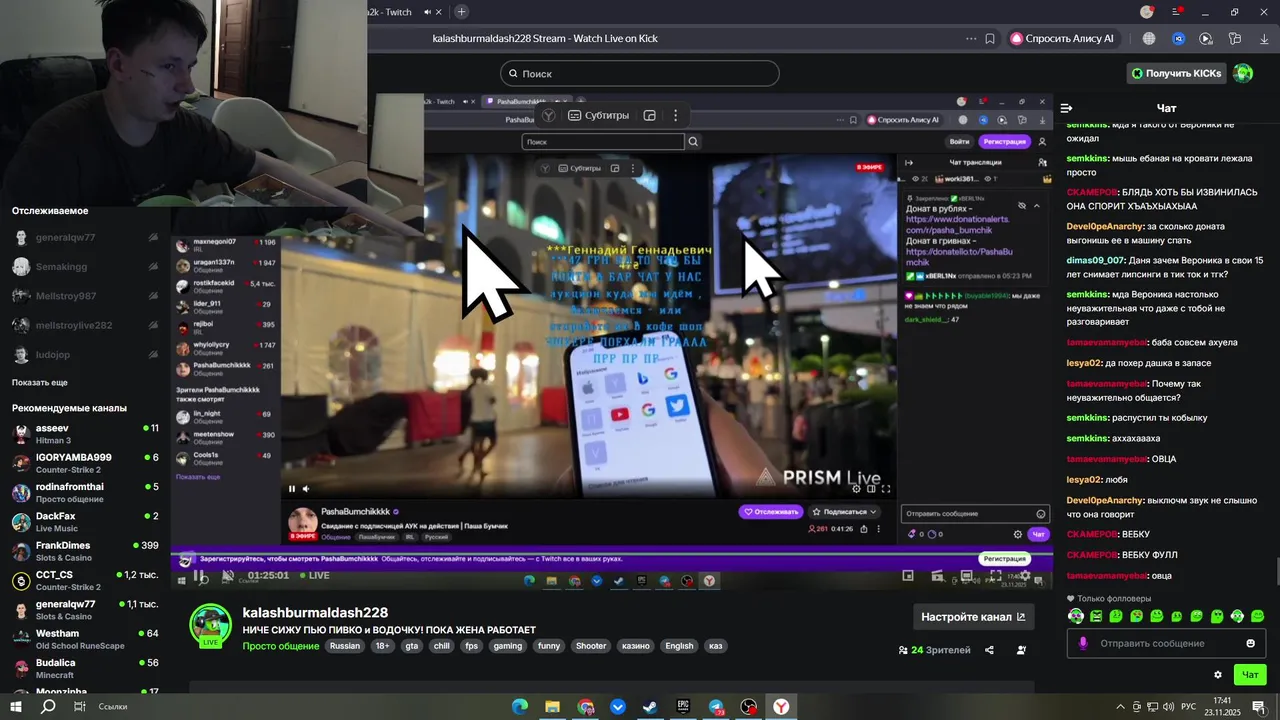
Task: Collapse the chat panel arrow icon
Action: point(1066,108)
